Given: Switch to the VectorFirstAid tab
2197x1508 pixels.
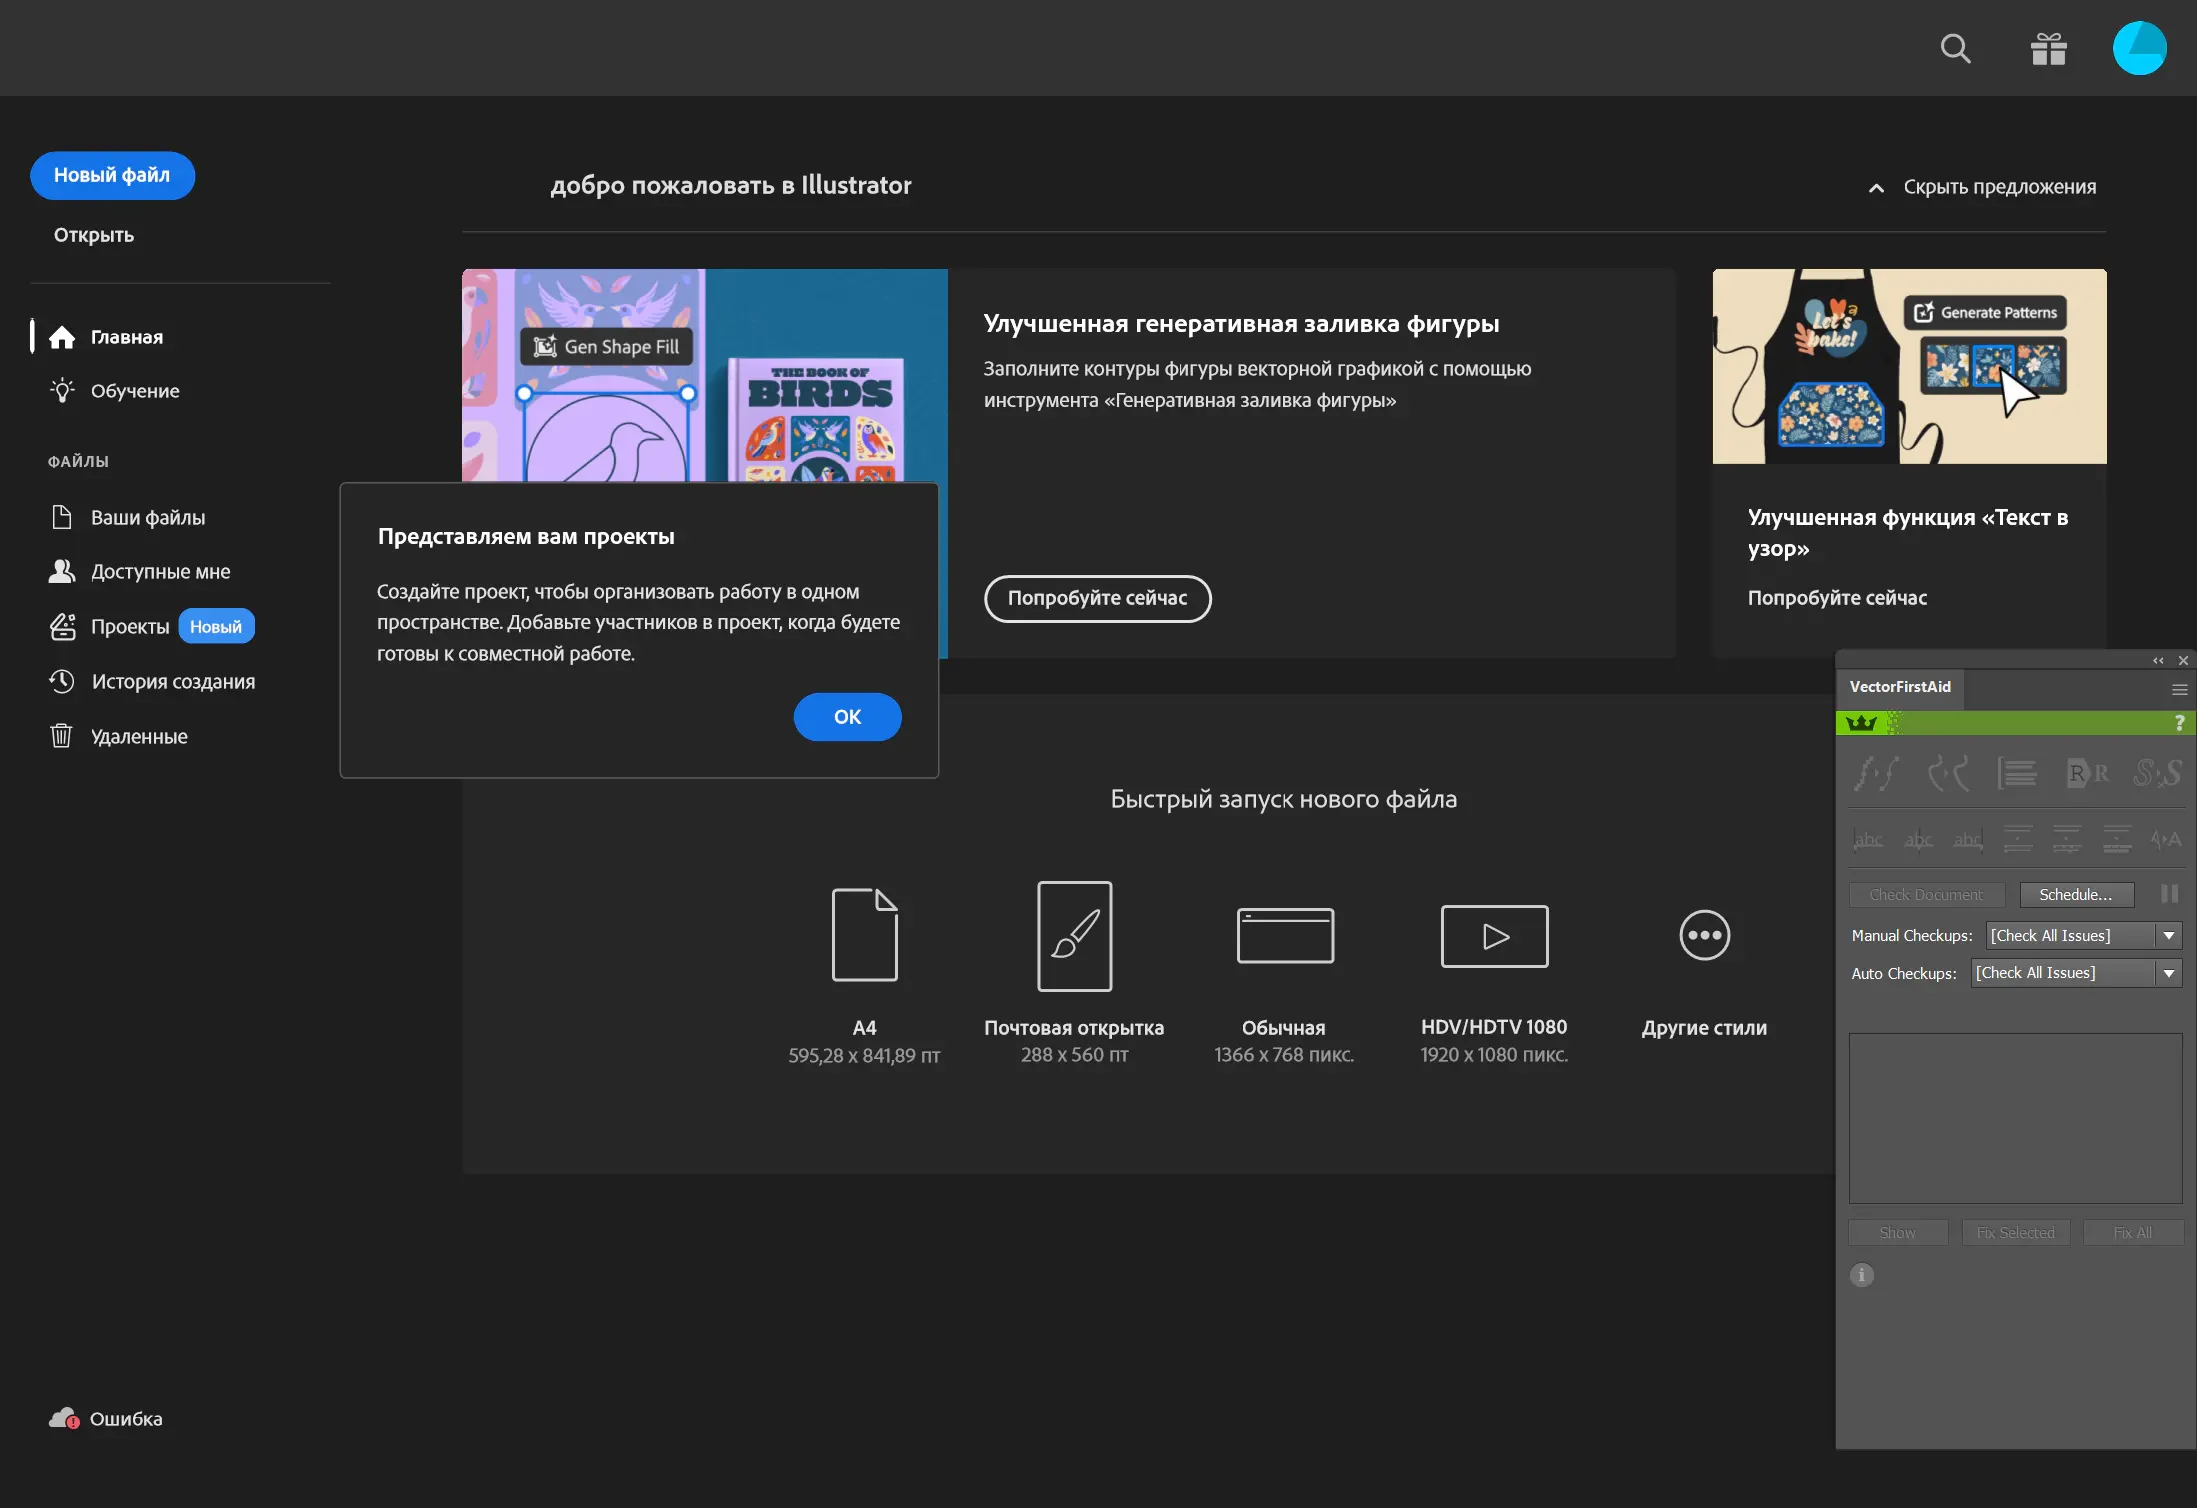Looking at the screenshot, I should [x=1899, y=687].
